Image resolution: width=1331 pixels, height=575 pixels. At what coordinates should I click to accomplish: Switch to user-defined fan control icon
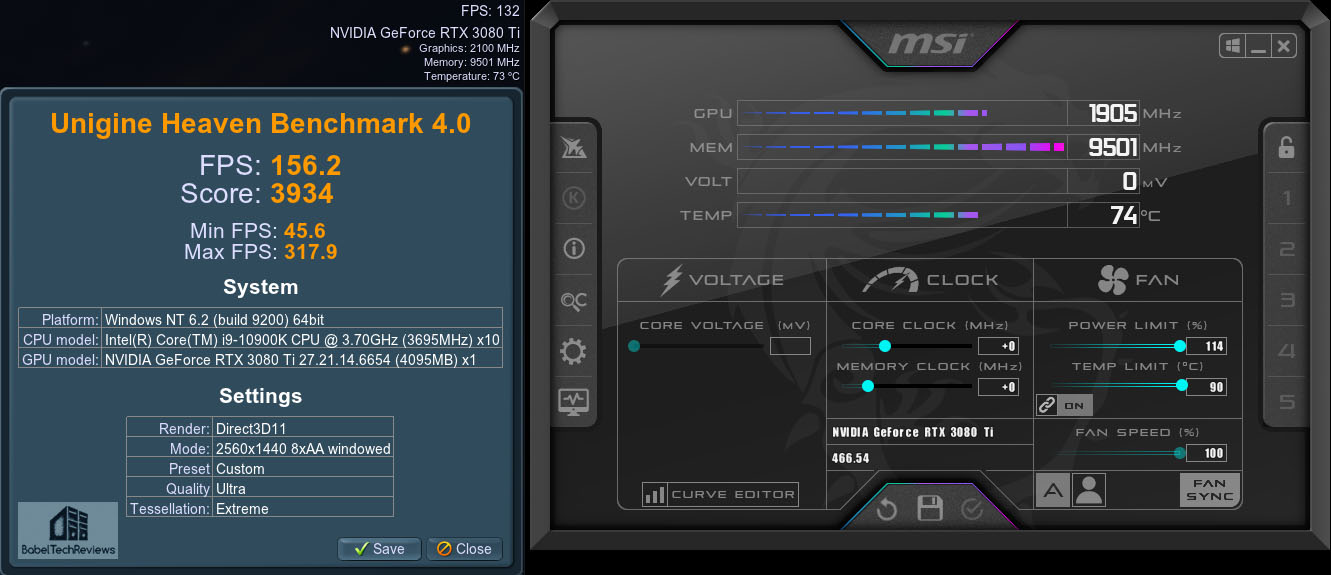pos(1088,490)
